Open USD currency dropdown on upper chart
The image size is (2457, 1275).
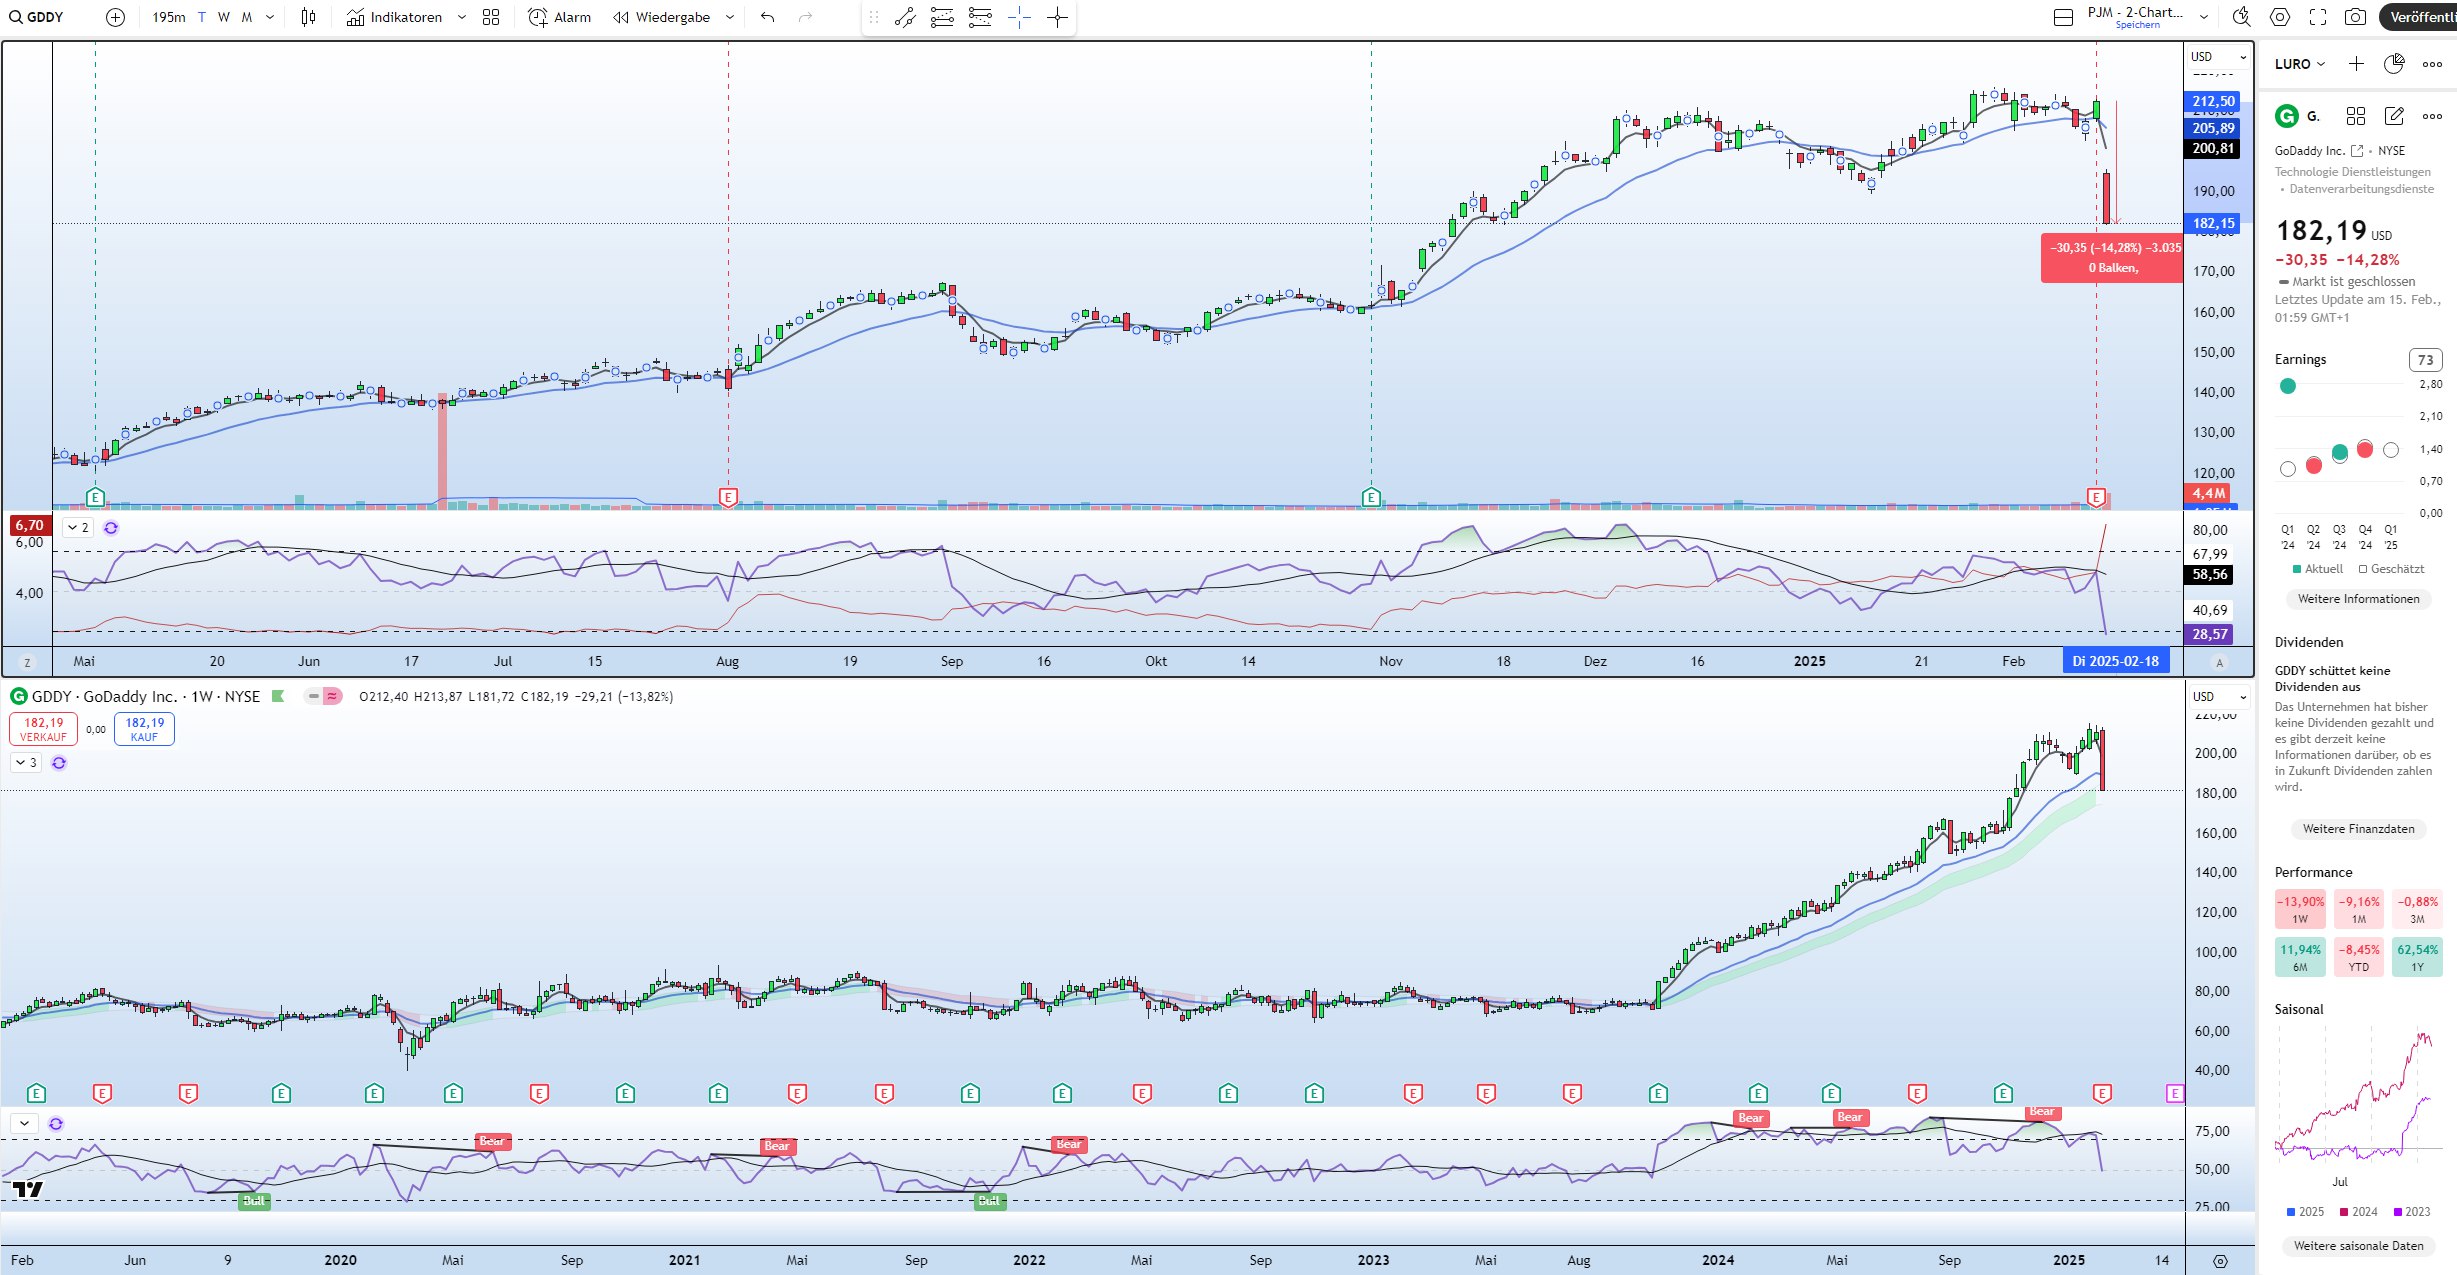point(2218,57)
